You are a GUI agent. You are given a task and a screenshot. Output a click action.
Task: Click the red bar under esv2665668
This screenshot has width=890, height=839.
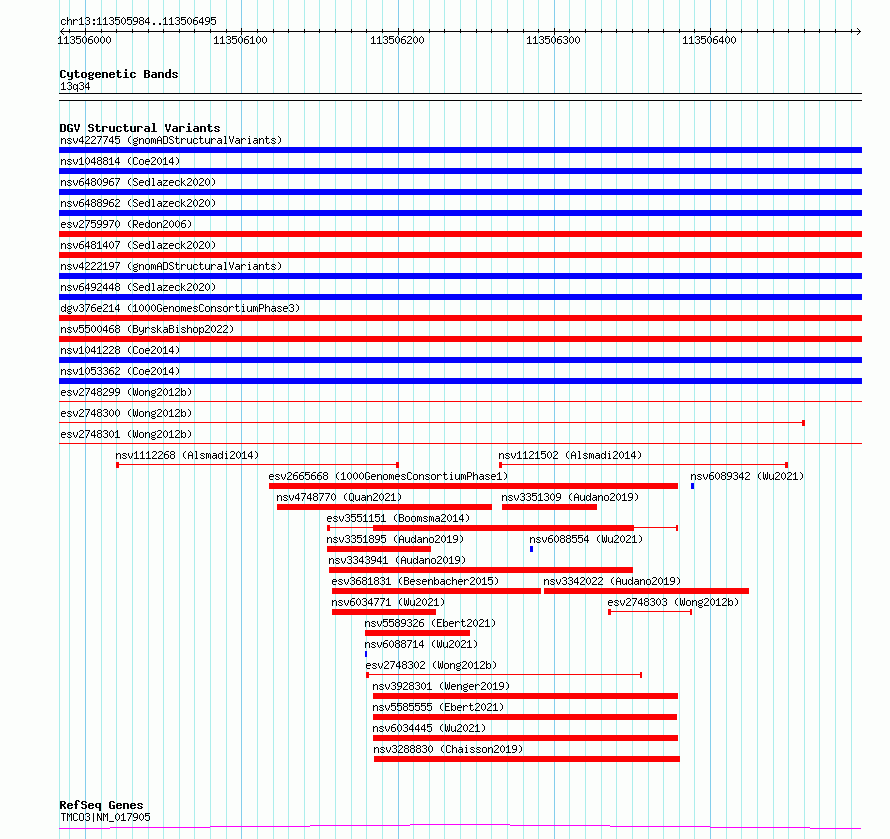coord(473,486)
